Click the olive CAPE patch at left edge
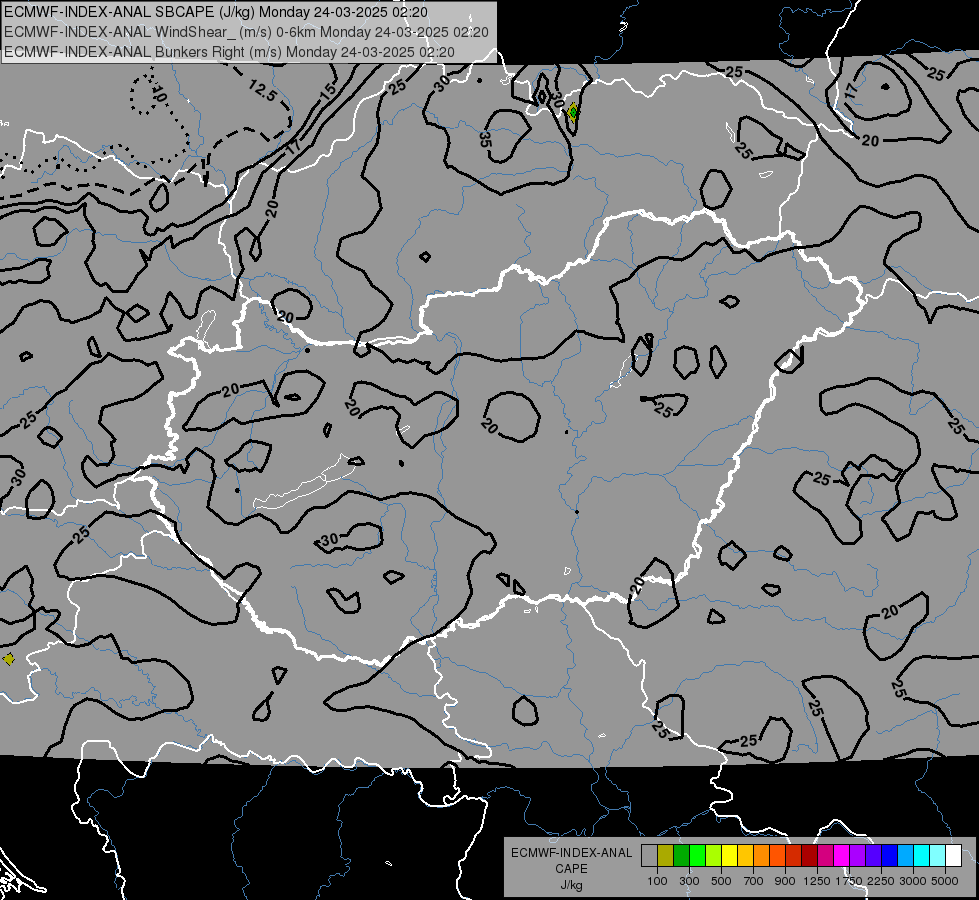979x900 pixels. click(x=8, y=659)
